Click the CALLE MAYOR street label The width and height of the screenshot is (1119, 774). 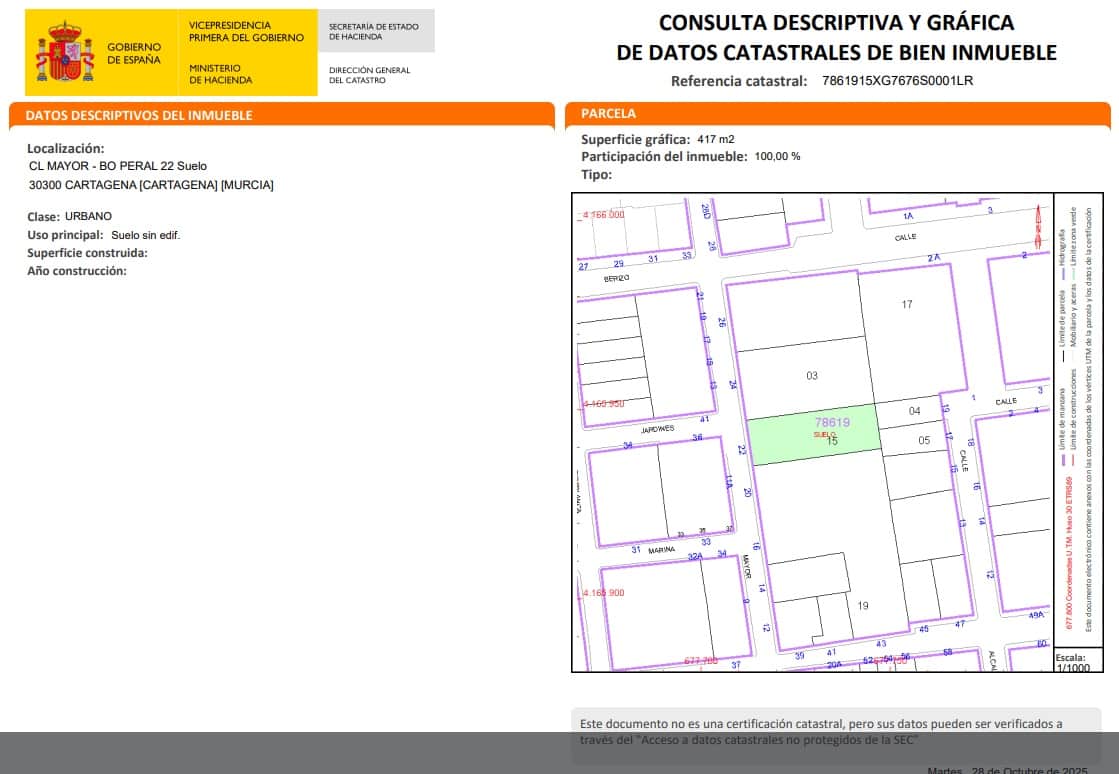pyautogui.click(x=746, y=566)
